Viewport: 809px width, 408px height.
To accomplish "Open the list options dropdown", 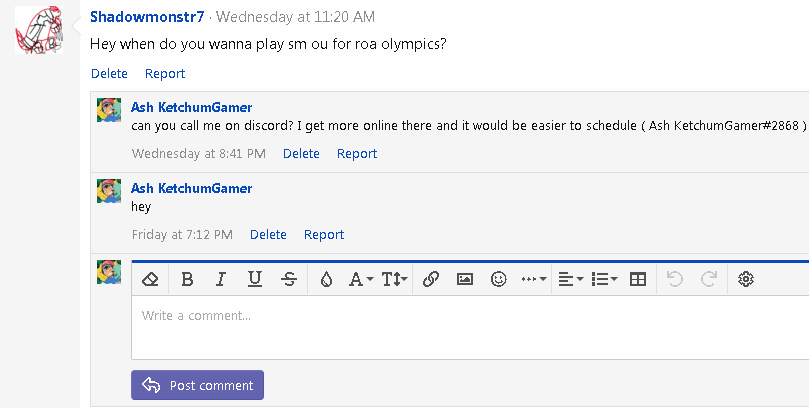I will pyautogui.click(x=604, y=280).
